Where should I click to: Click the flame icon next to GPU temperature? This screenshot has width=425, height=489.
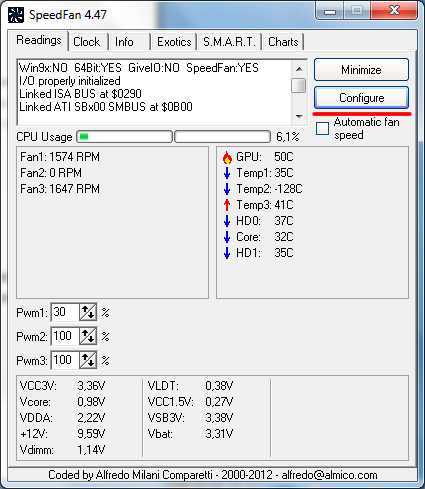tap(227, 157)
